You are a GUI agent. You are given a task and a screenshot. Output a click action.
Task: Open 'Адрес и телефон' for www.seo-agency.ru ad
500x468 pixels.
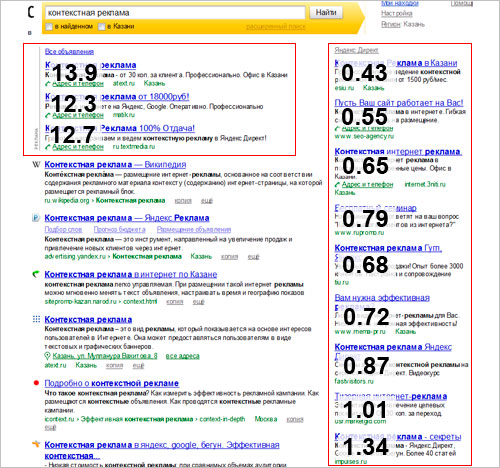(x=367, y=128)
